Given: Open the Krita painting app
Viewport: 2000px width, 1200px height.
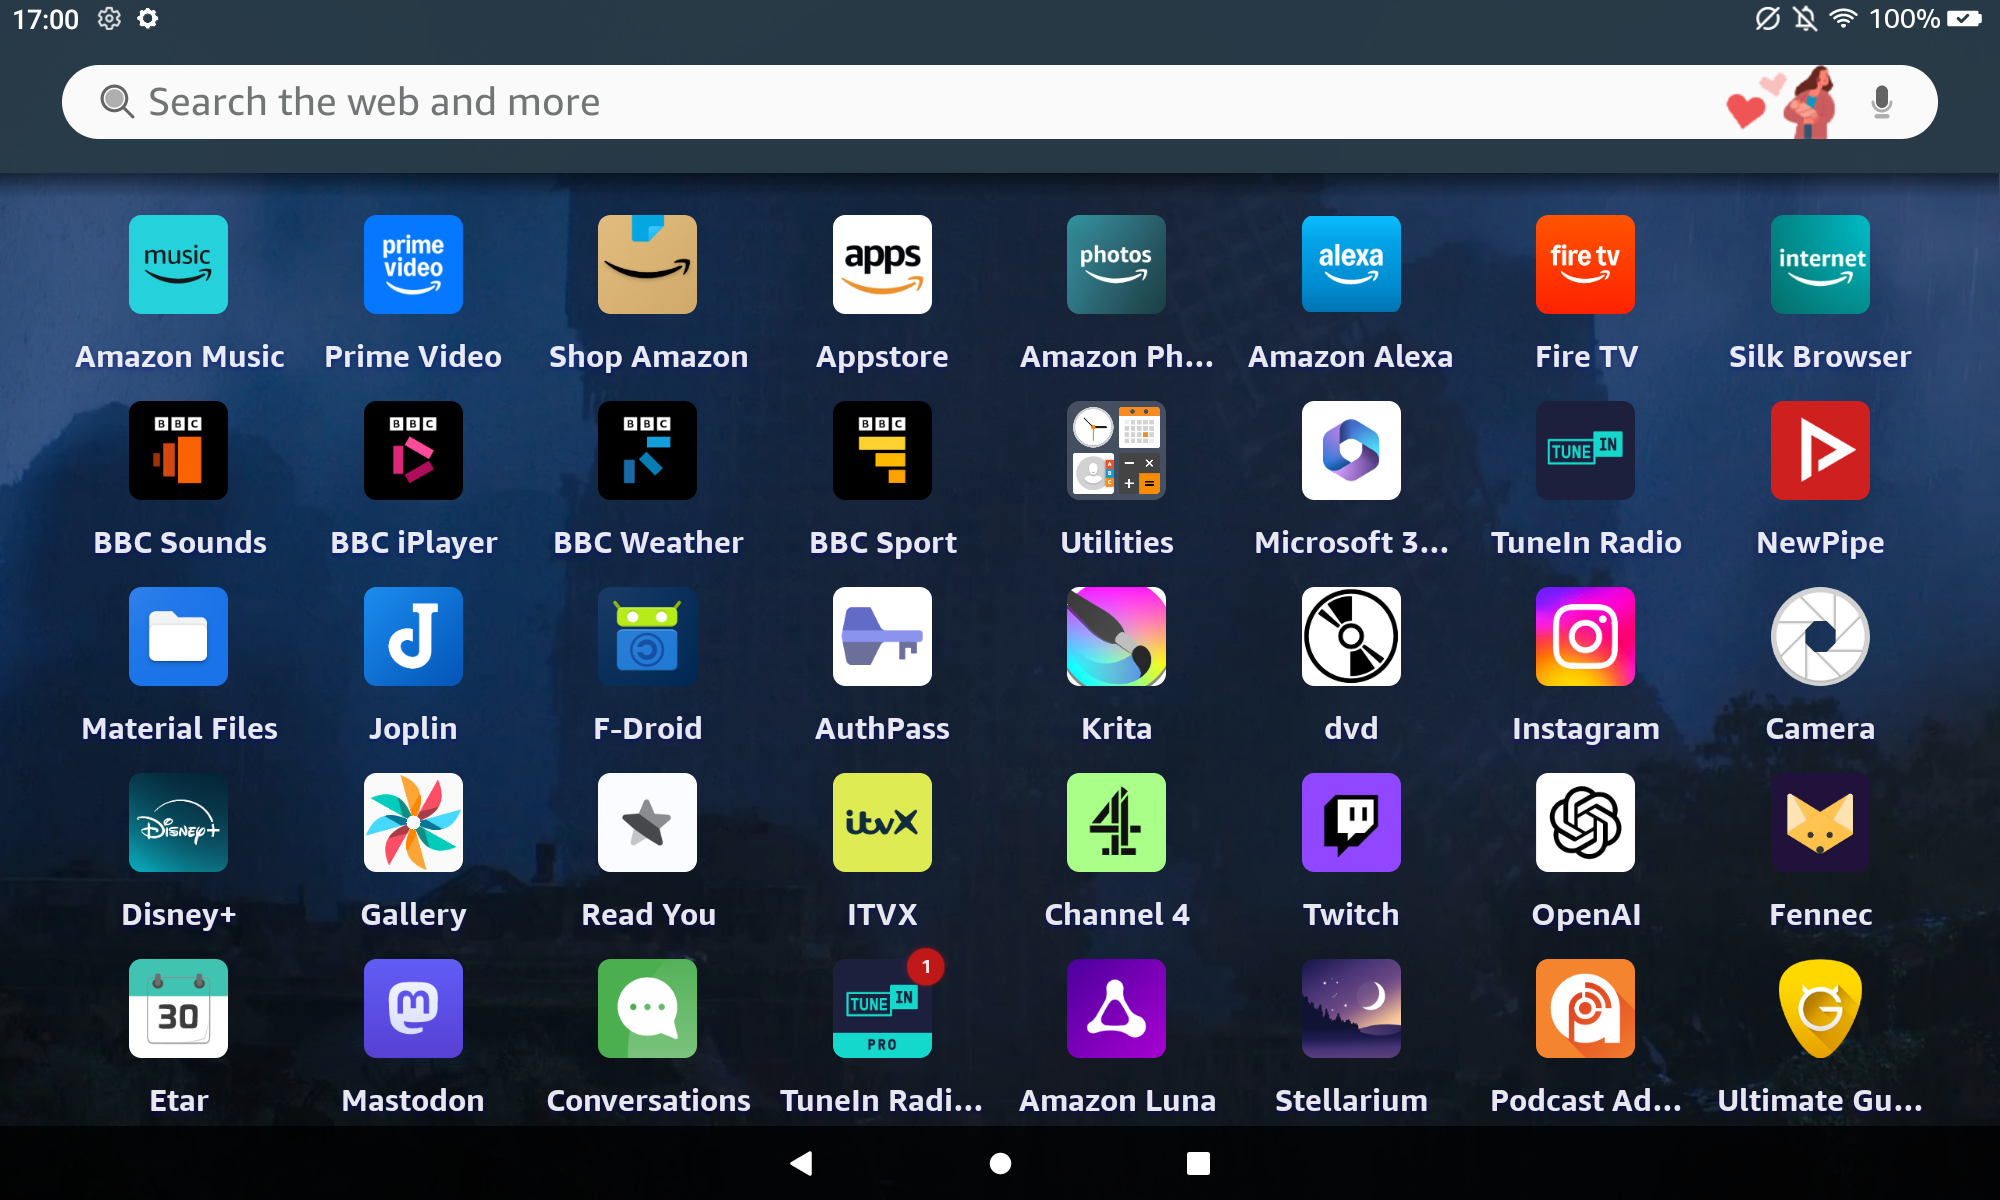Looking at the screenshot, I should pyautogui.click(x=1116, y=637).
